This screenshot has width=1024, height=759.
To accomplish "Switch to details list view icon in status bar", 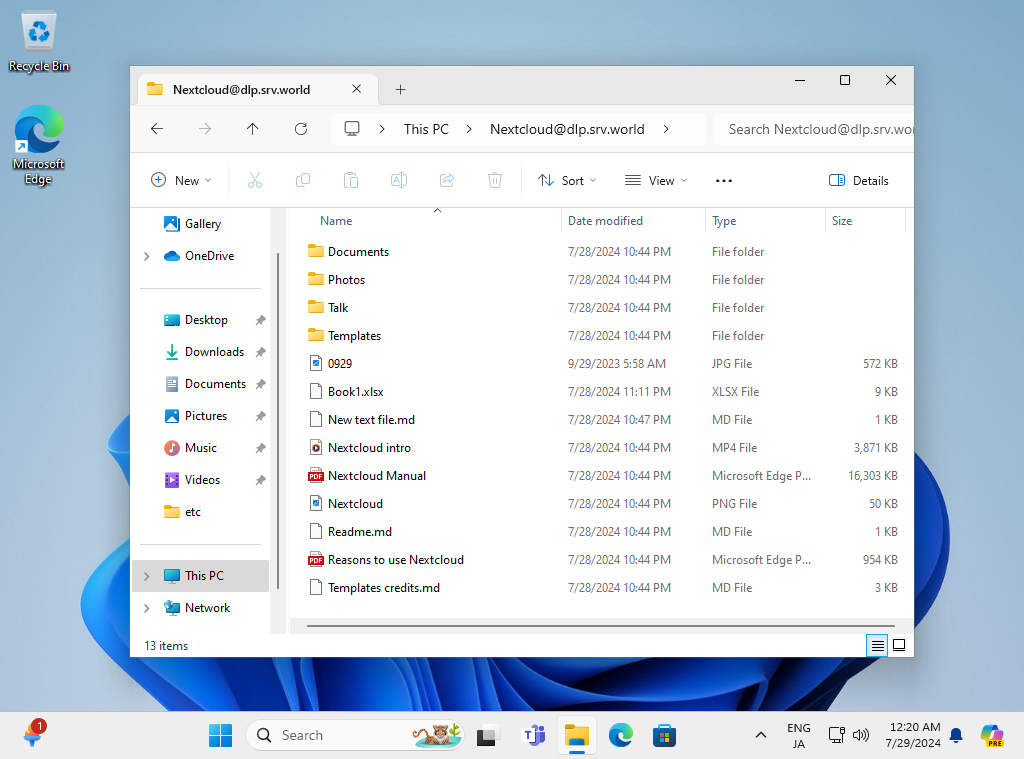I will 878,645.
